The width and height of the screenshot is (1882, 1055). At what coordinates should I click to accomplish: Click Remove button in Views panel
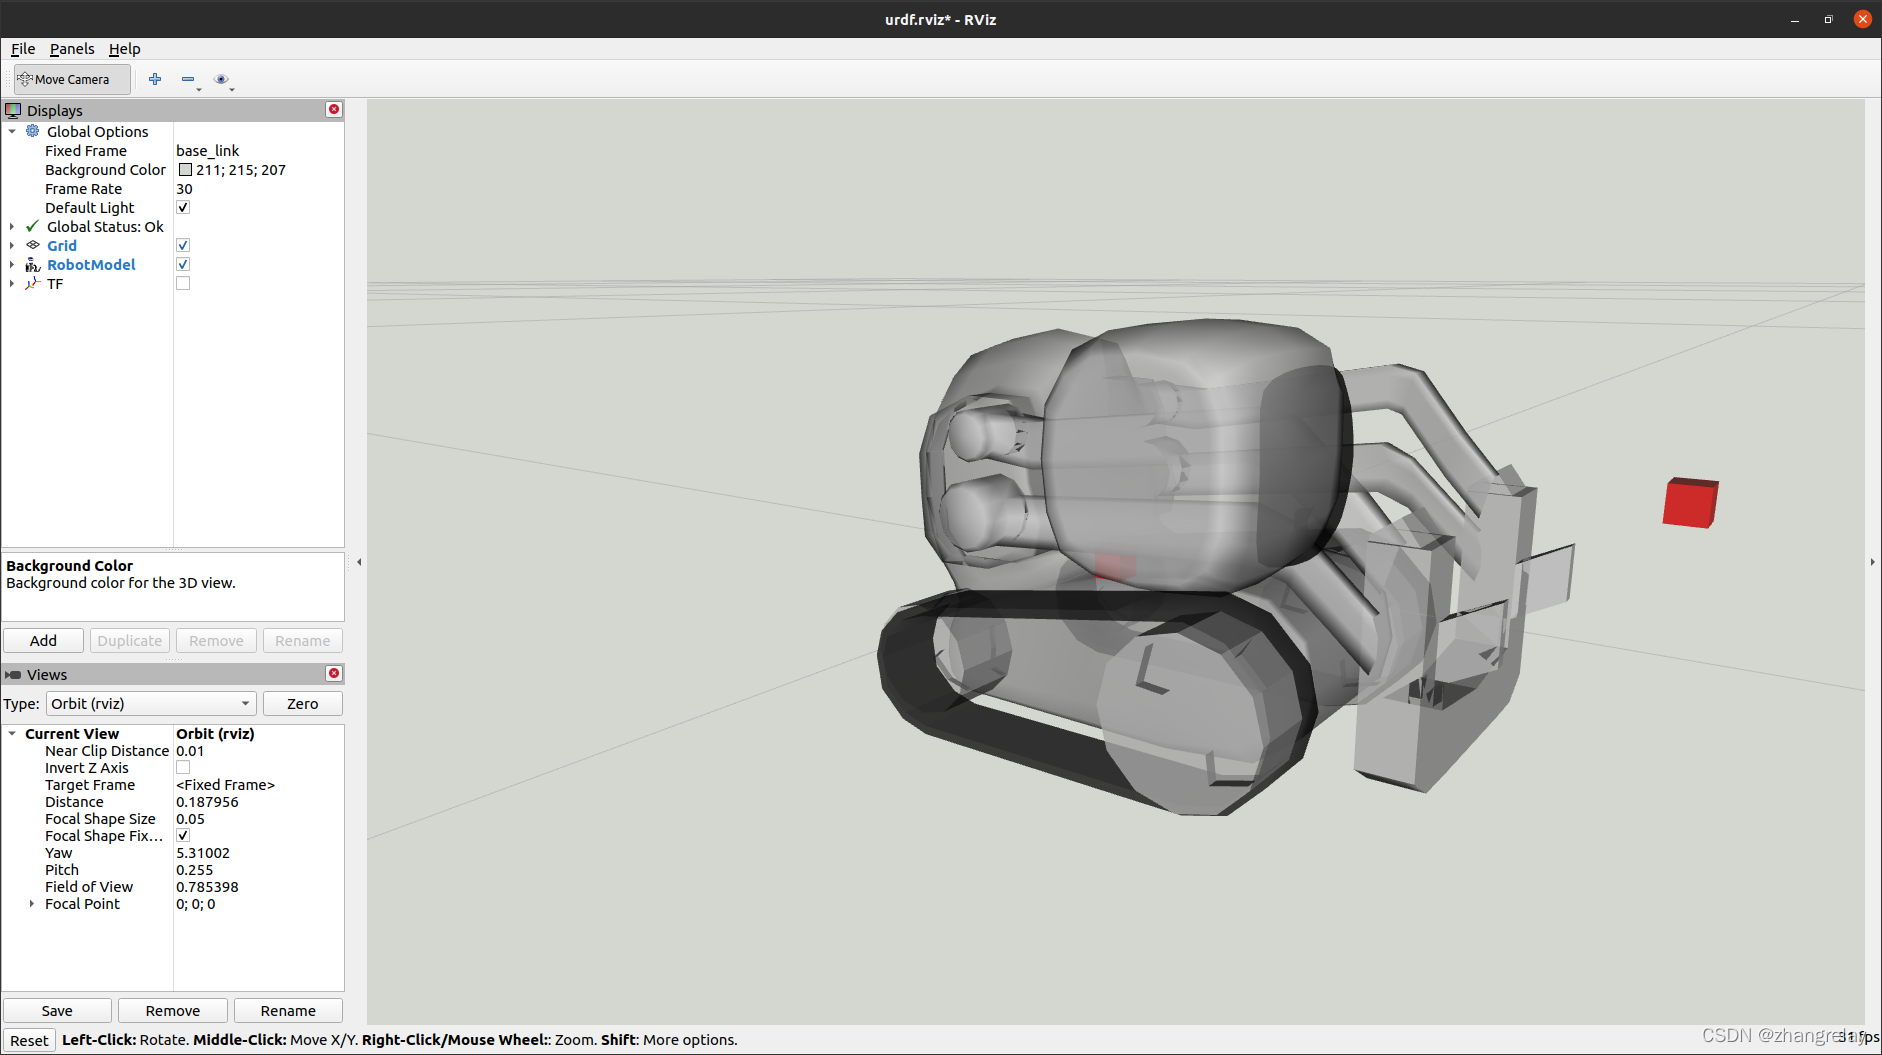click(x=173, y=1010)
